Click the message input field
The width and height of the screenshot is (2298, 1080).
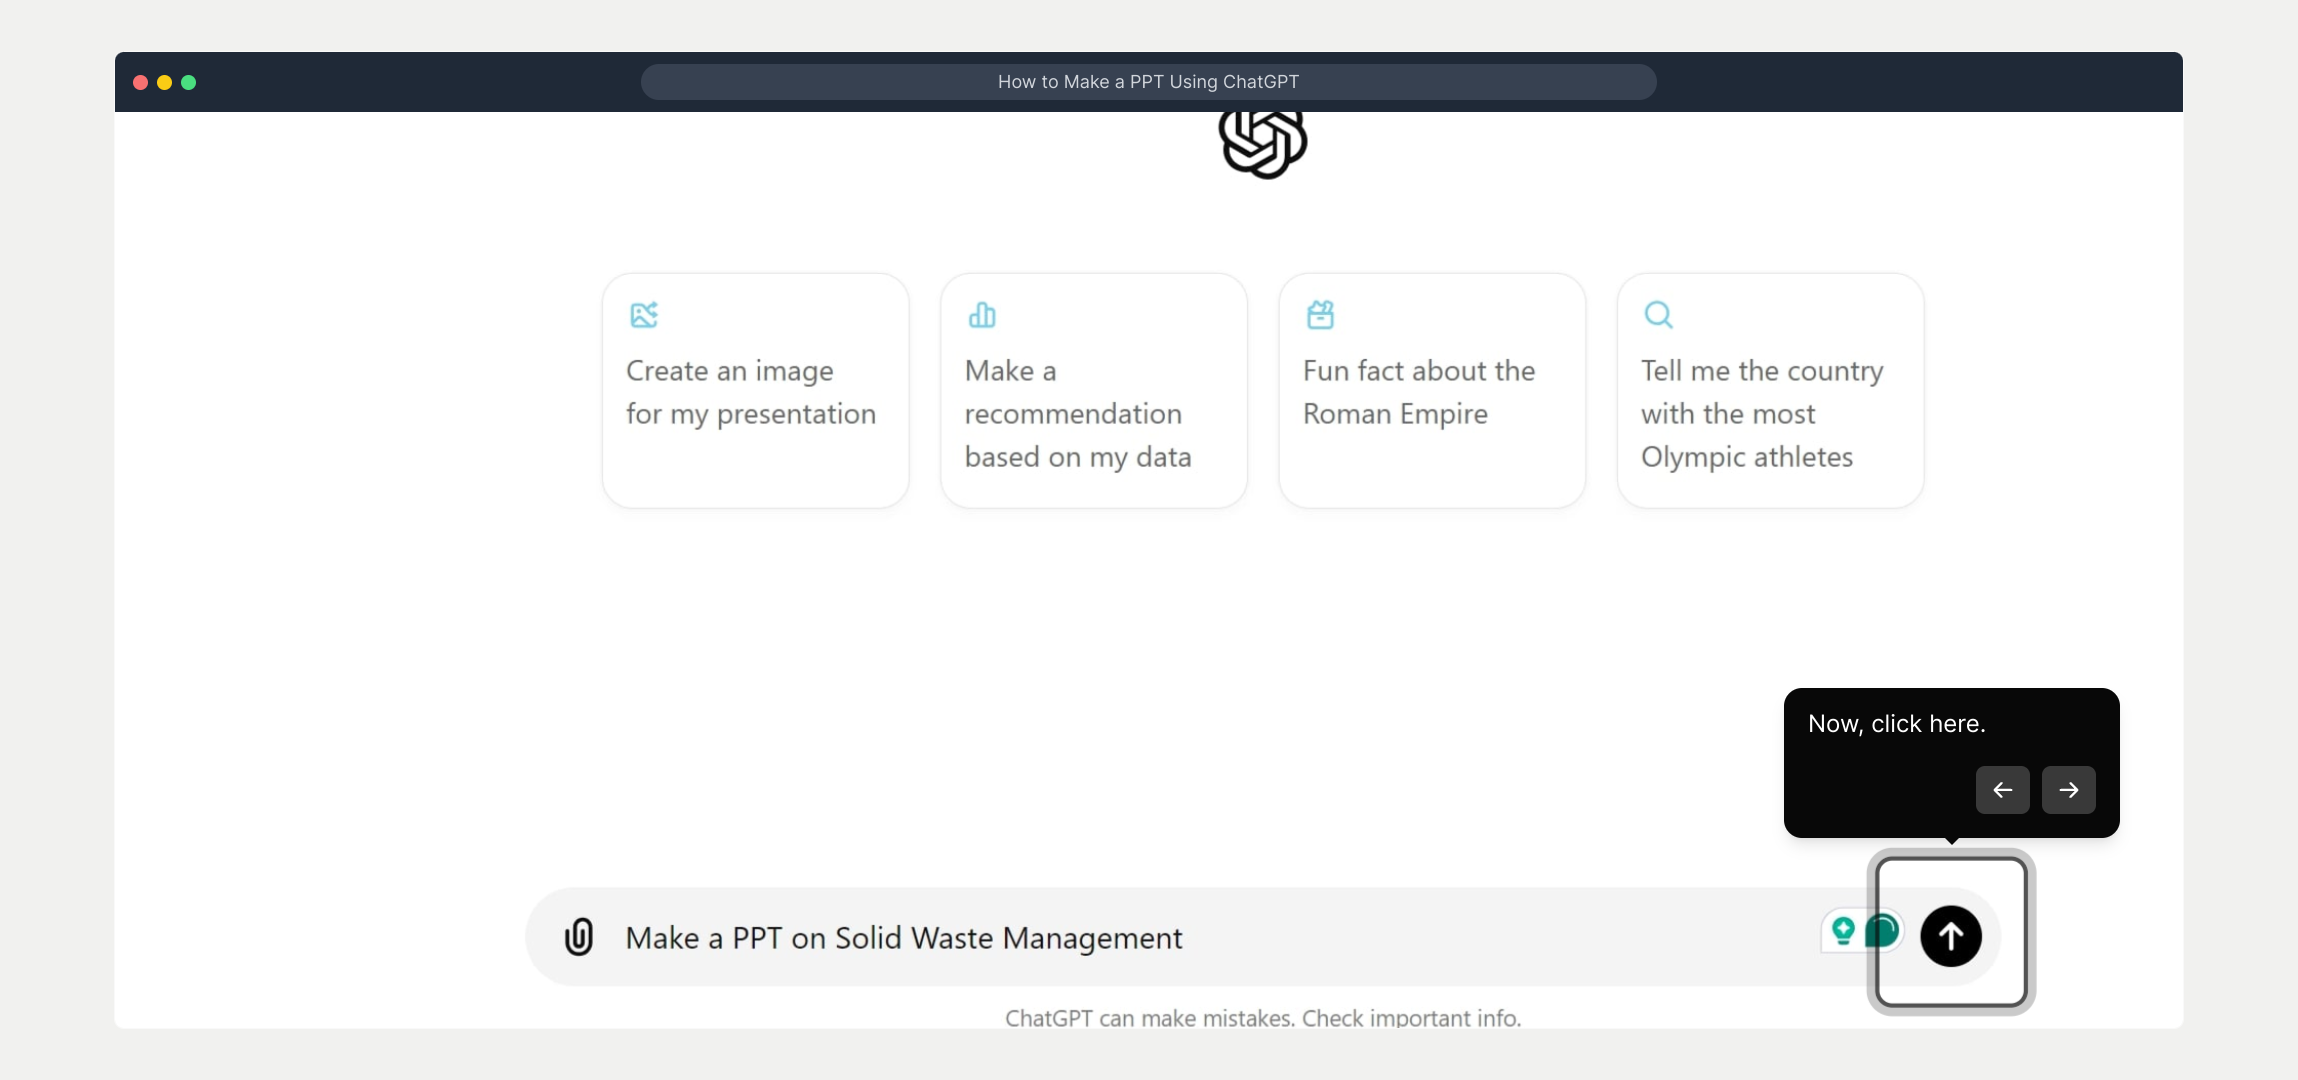(x=1100, y=936)
